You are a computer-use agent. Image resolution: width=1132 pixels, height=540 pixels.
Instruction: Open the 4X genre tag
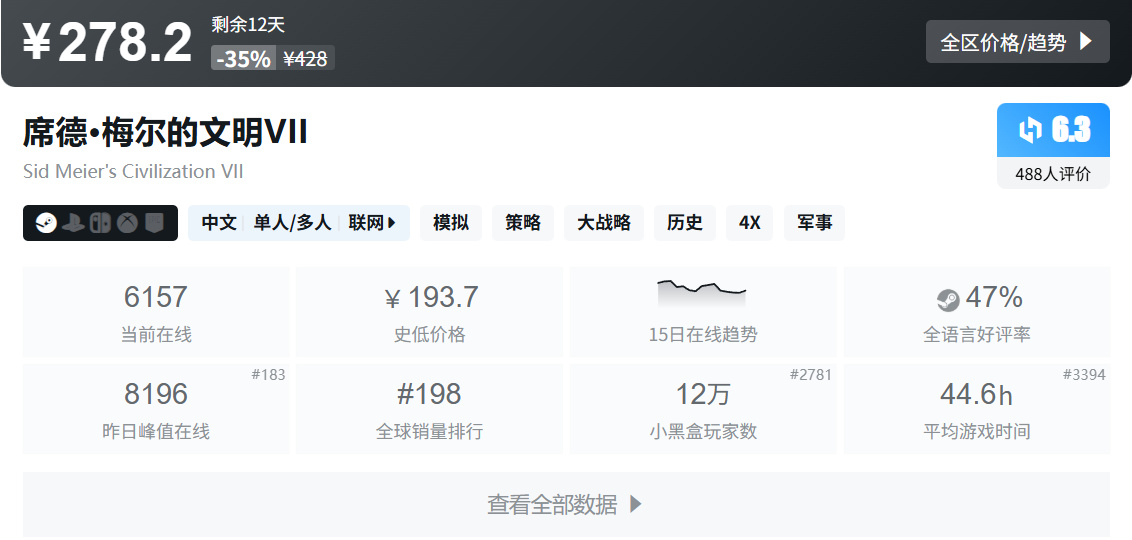coord(749,223)
